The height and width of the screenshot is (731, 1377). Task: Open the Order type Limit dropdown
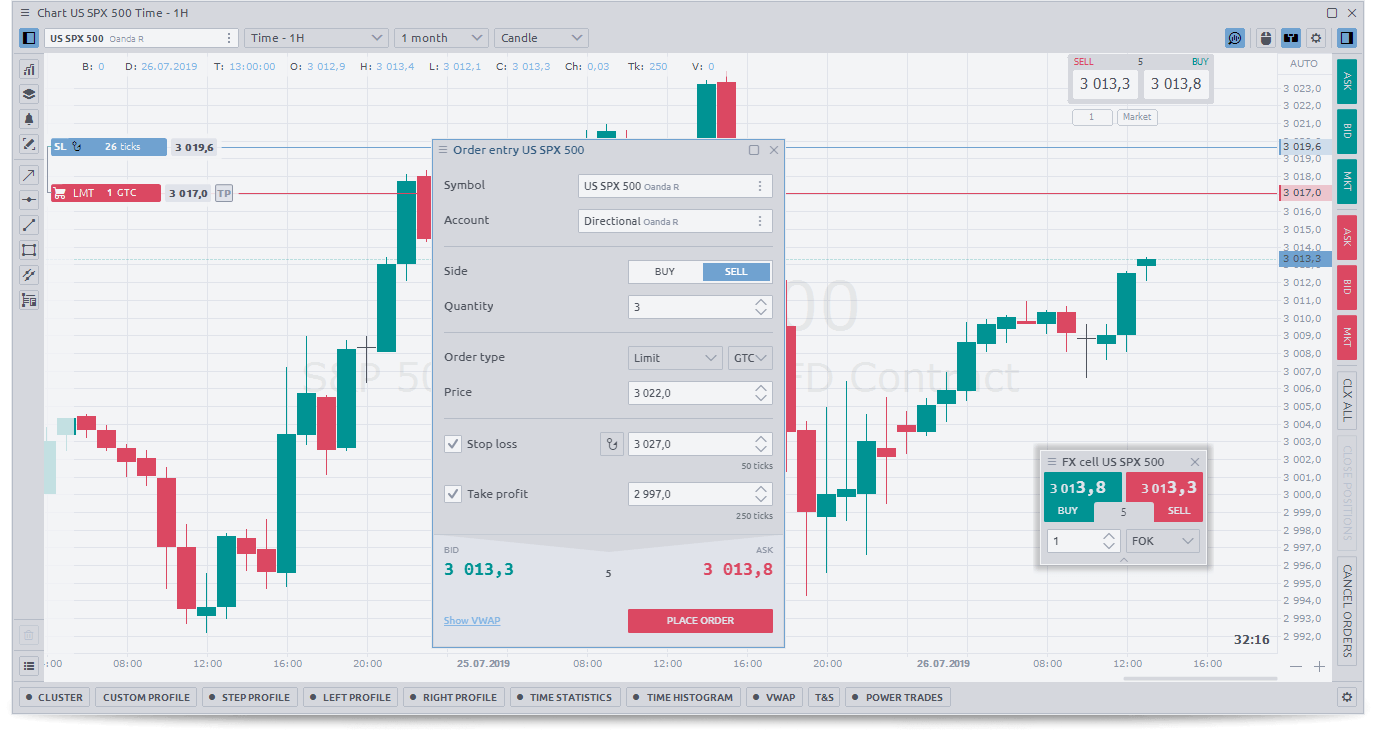(675, 358)
